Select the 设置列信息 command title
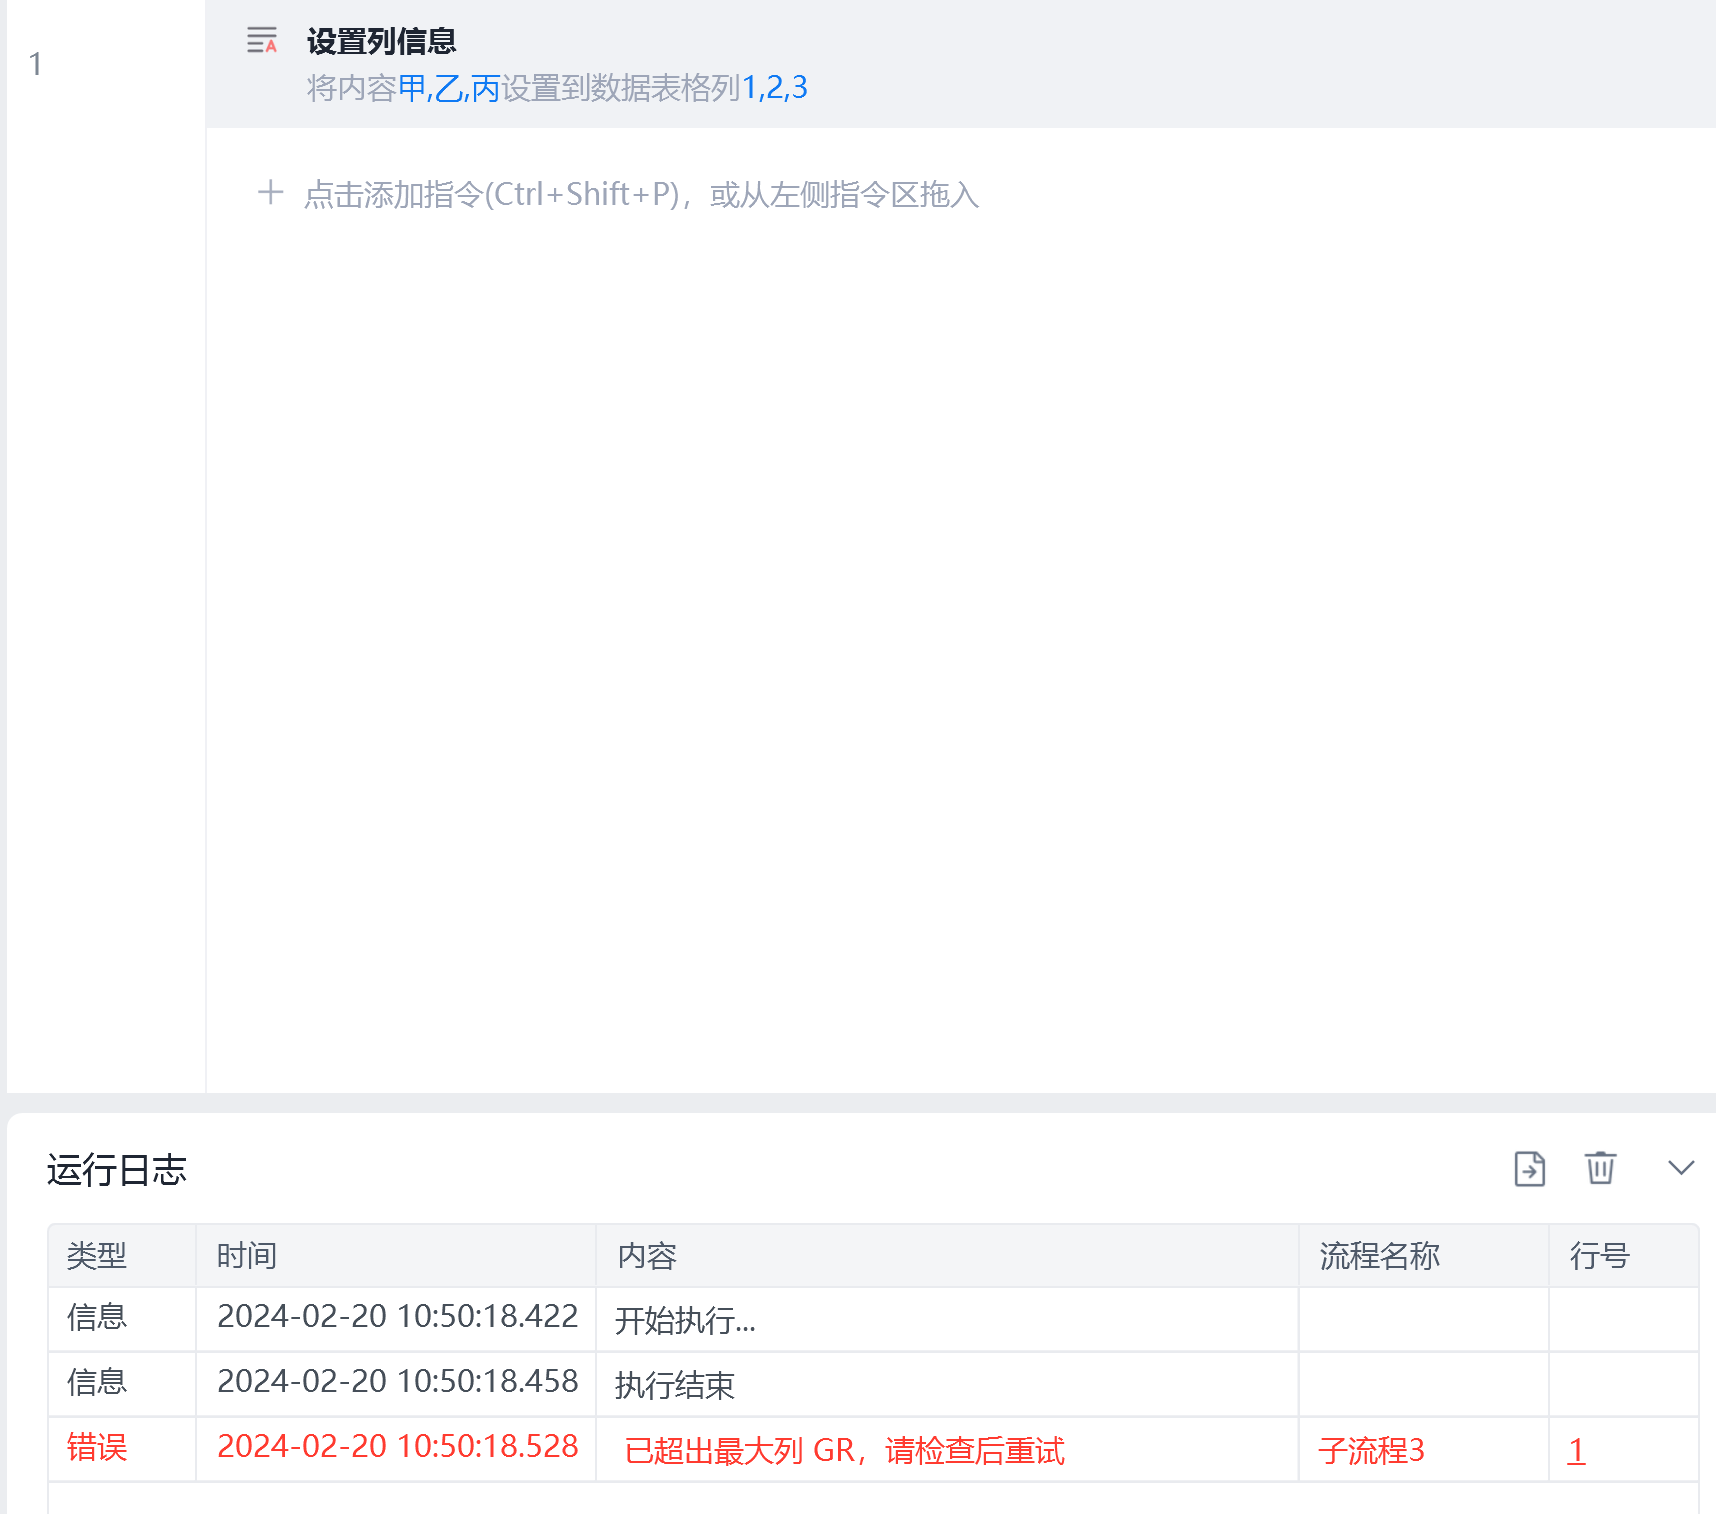The width and height of the screenshot is (1716, 1514). [x=381, y=41]
